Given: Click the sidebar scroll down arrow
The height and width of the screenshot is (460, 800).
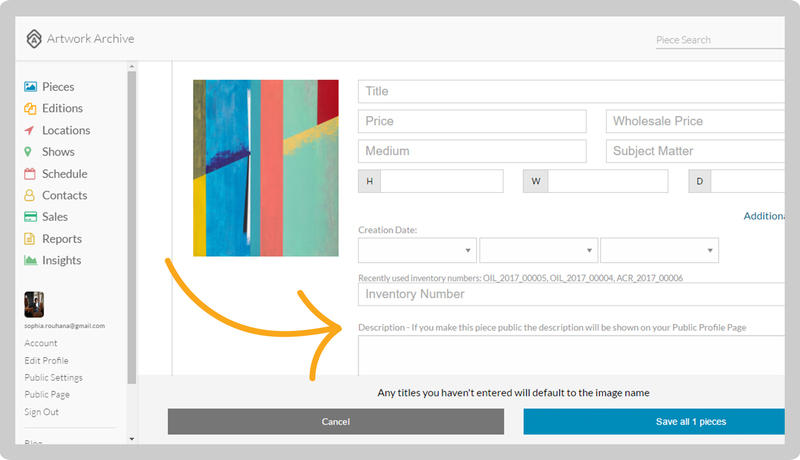Looking at the screenshot, I should (x=132, y=439).
